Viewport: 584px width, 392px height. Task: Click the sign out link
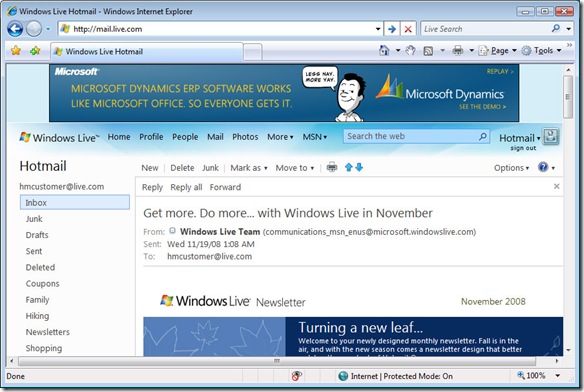point(523,148)
